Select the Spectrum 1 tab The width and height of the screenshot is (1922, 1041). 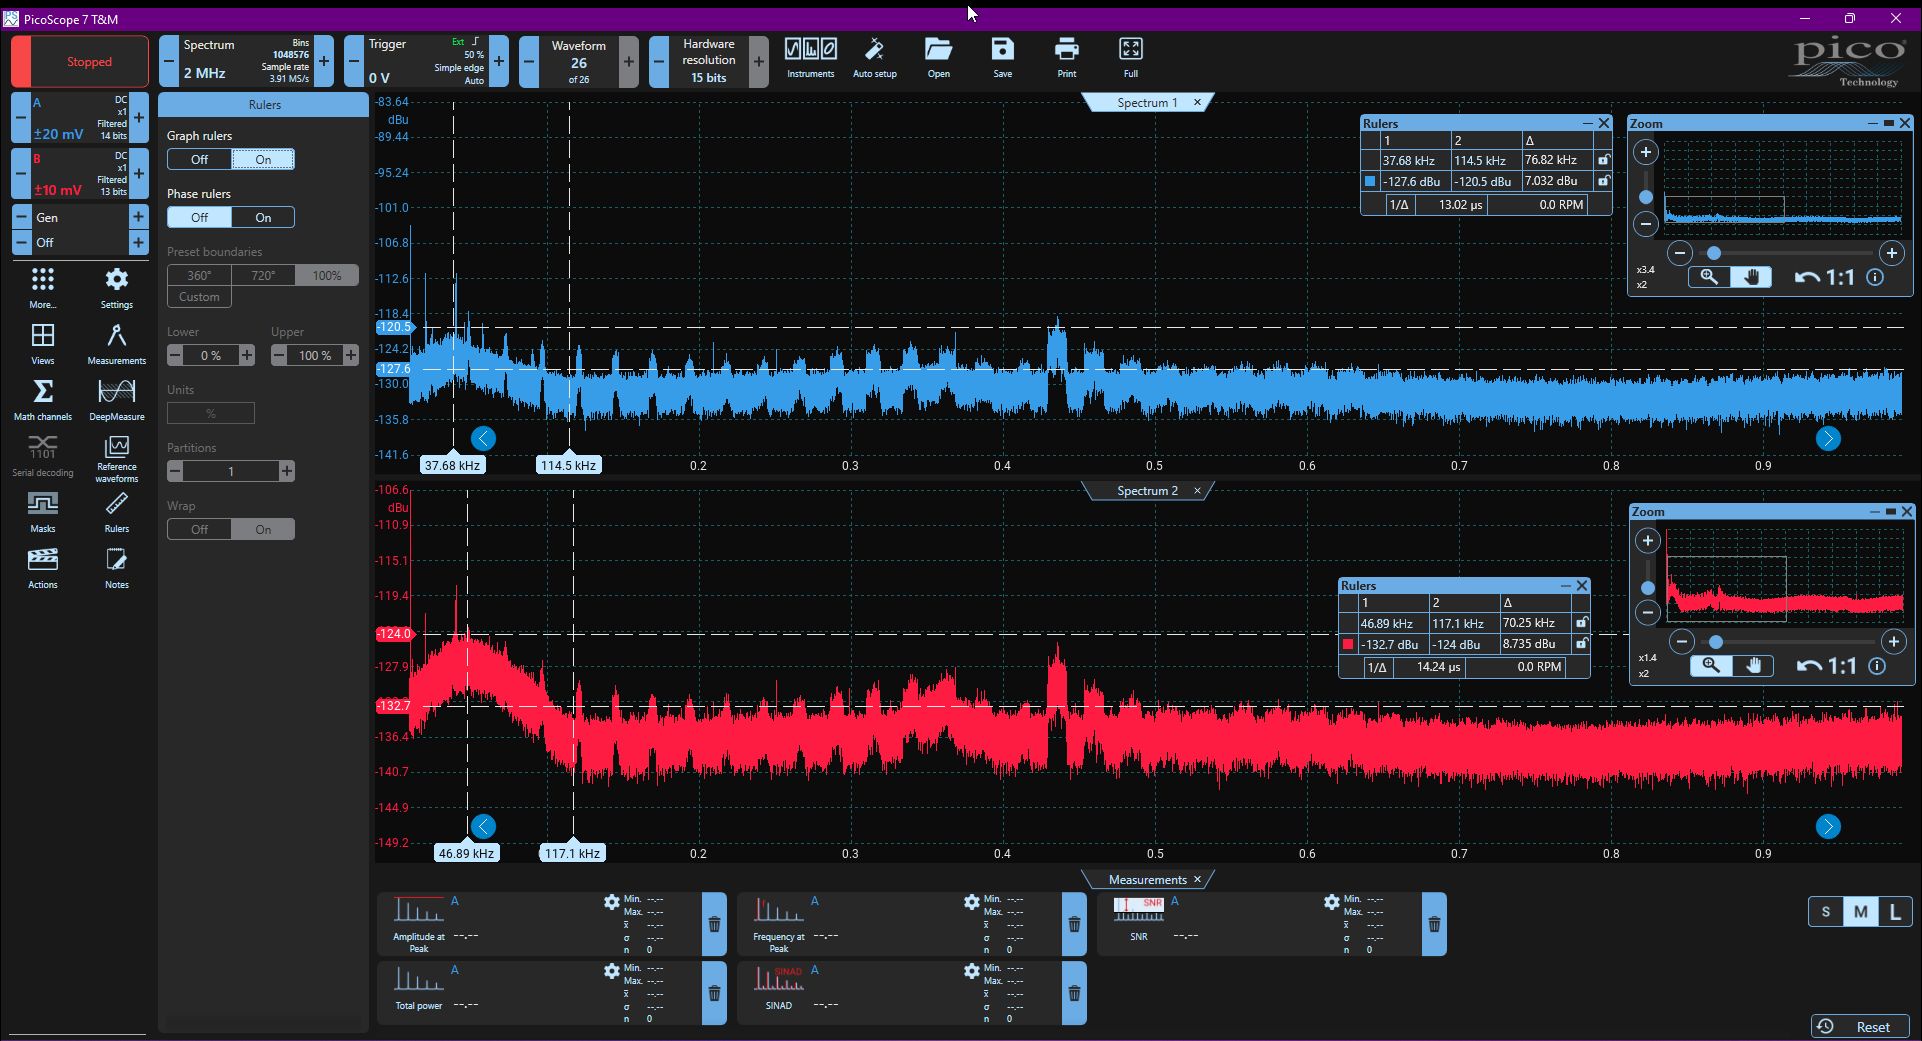coord(1147,103)
